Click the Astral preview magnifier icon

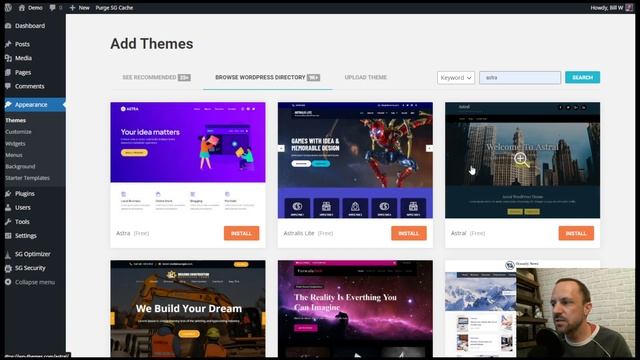coord(521,159)
